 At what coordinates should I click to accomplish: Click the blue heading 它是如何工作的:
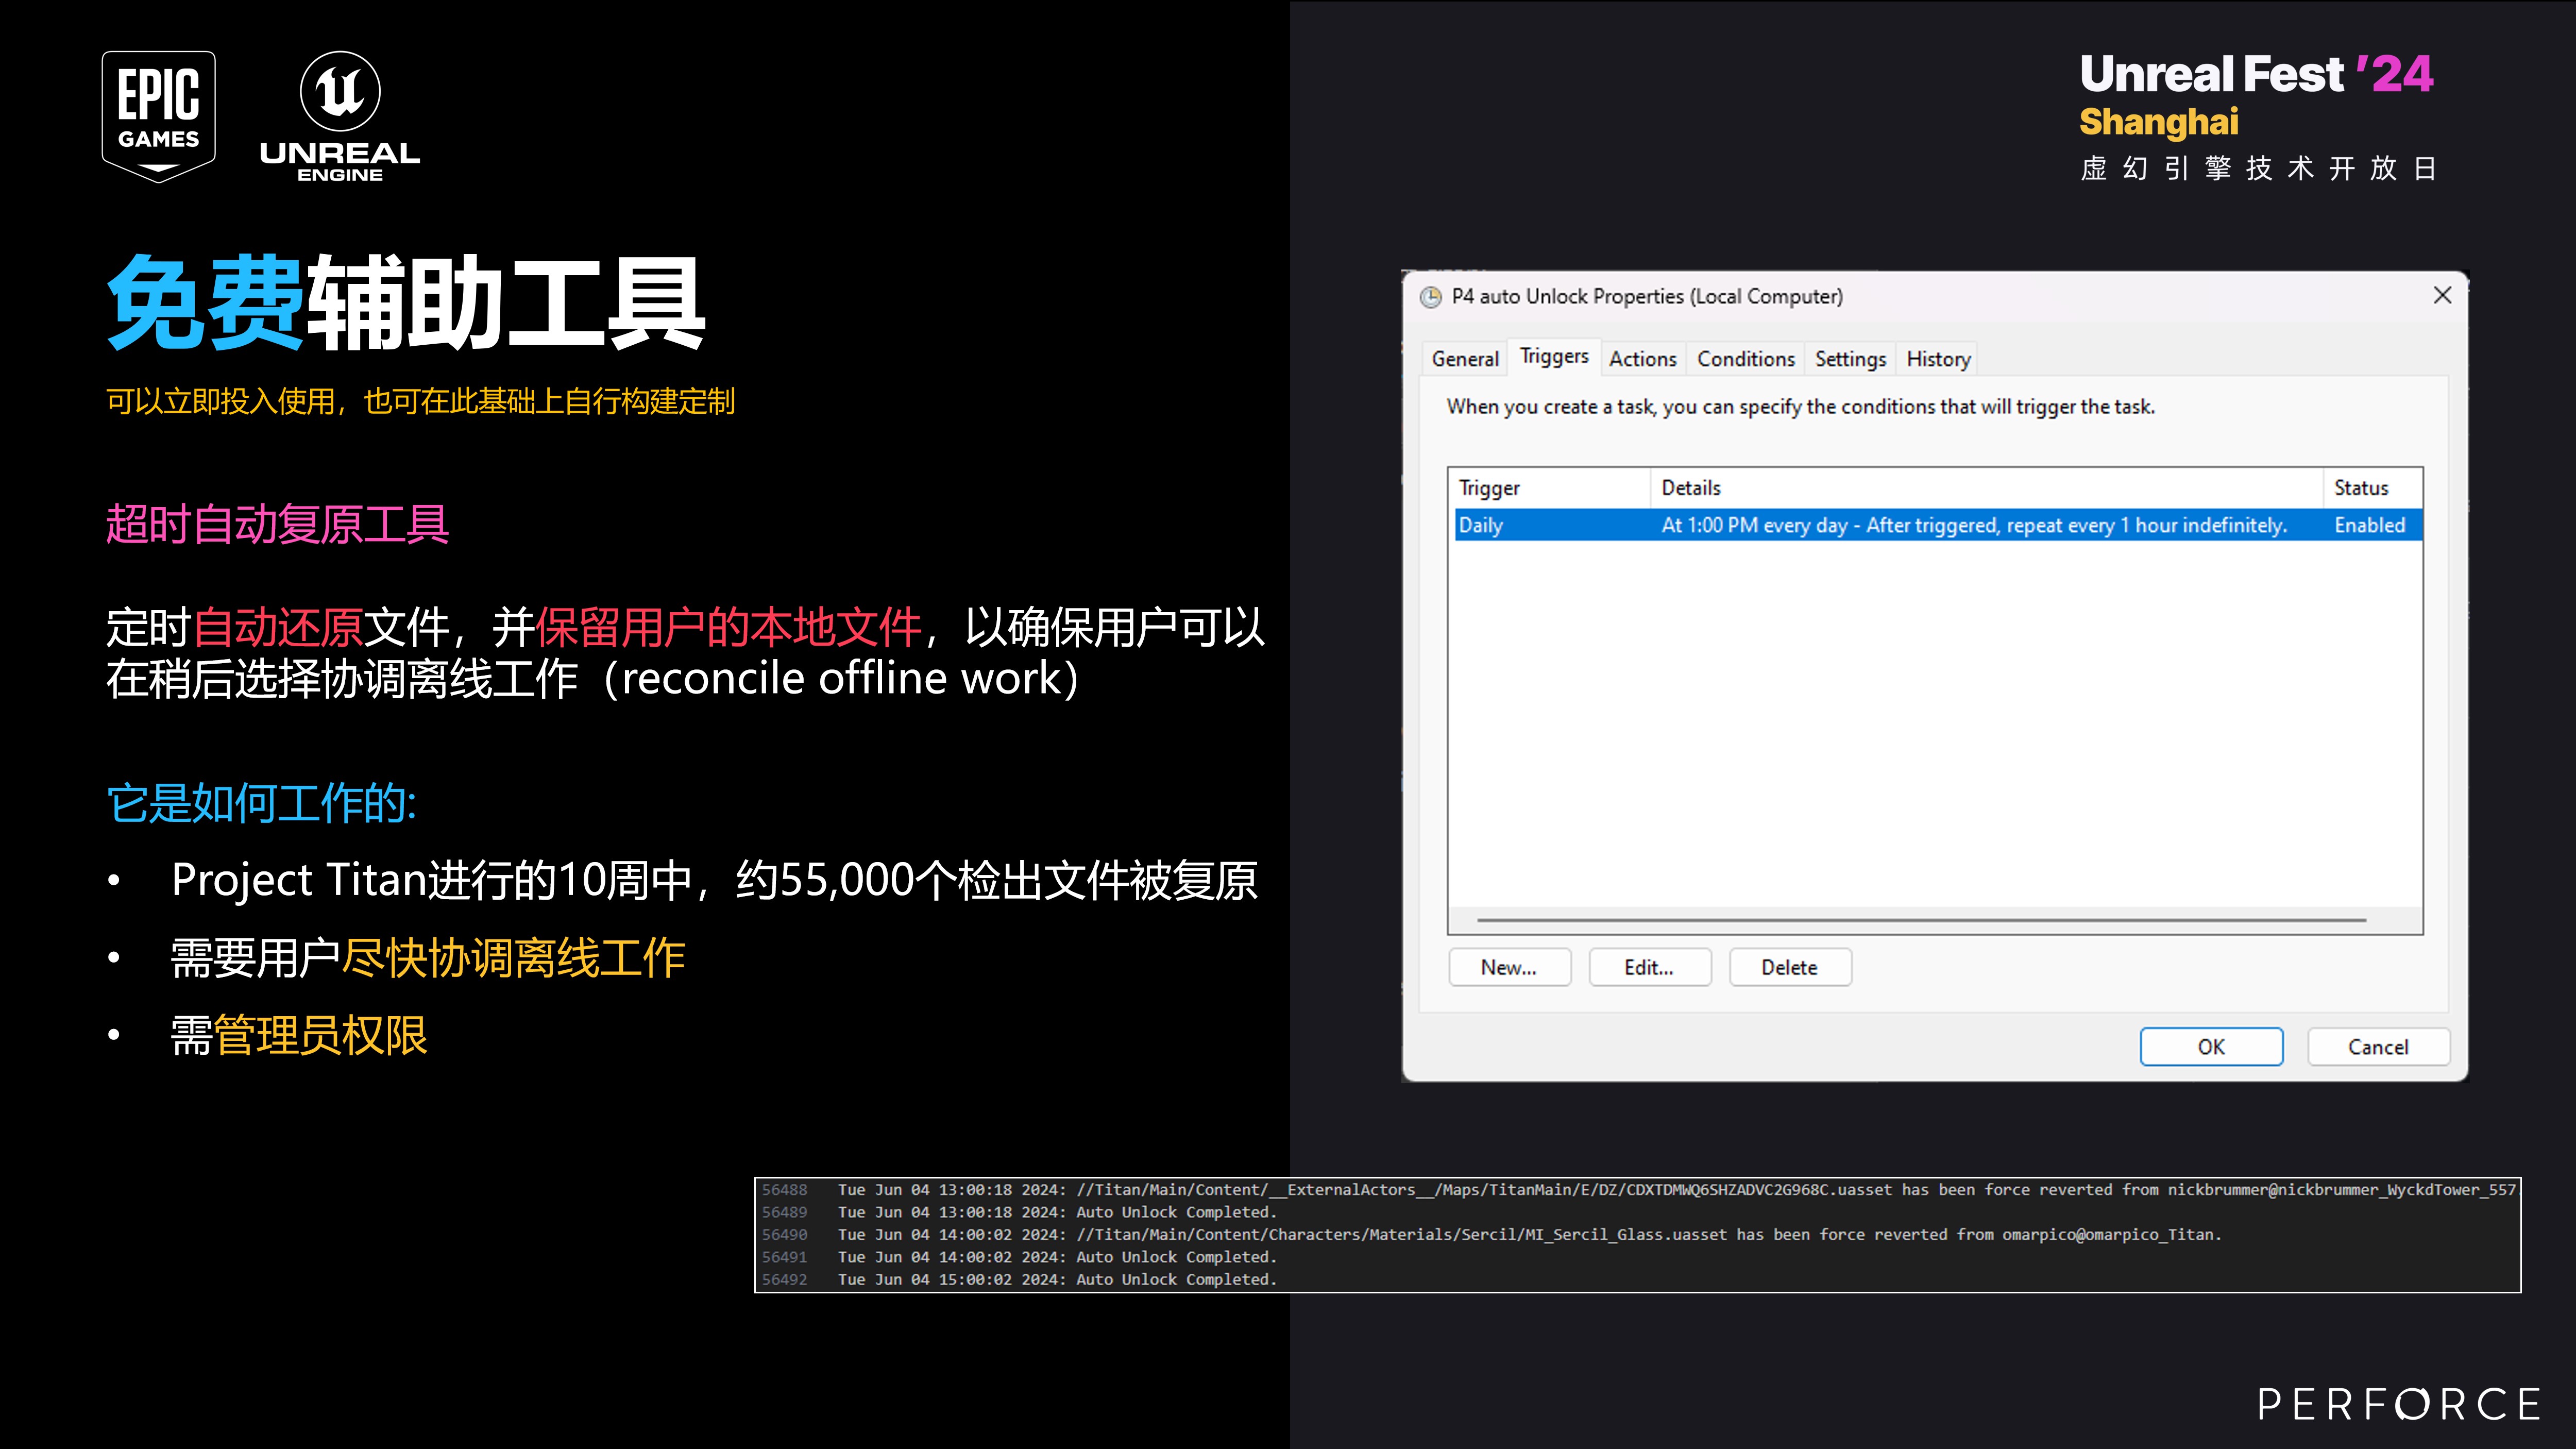point(261,803)
